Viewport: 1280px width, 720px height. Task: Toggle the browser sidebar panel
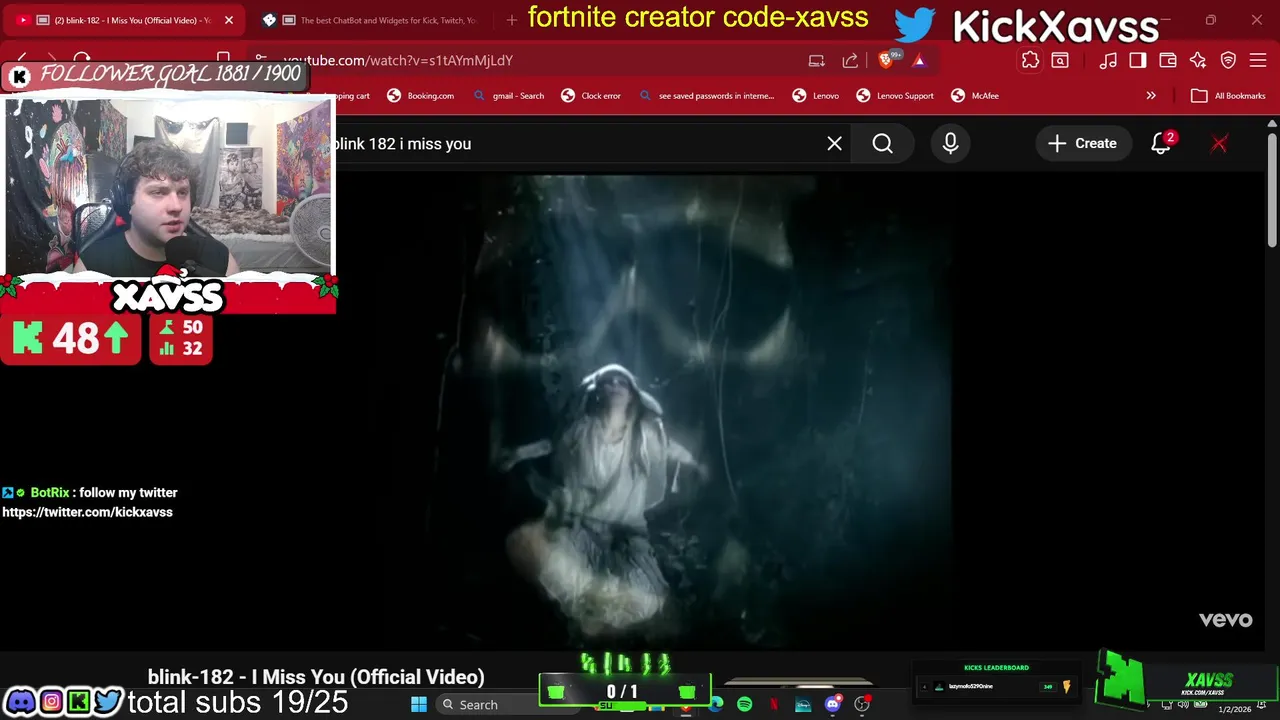[x=1138, y=60]
